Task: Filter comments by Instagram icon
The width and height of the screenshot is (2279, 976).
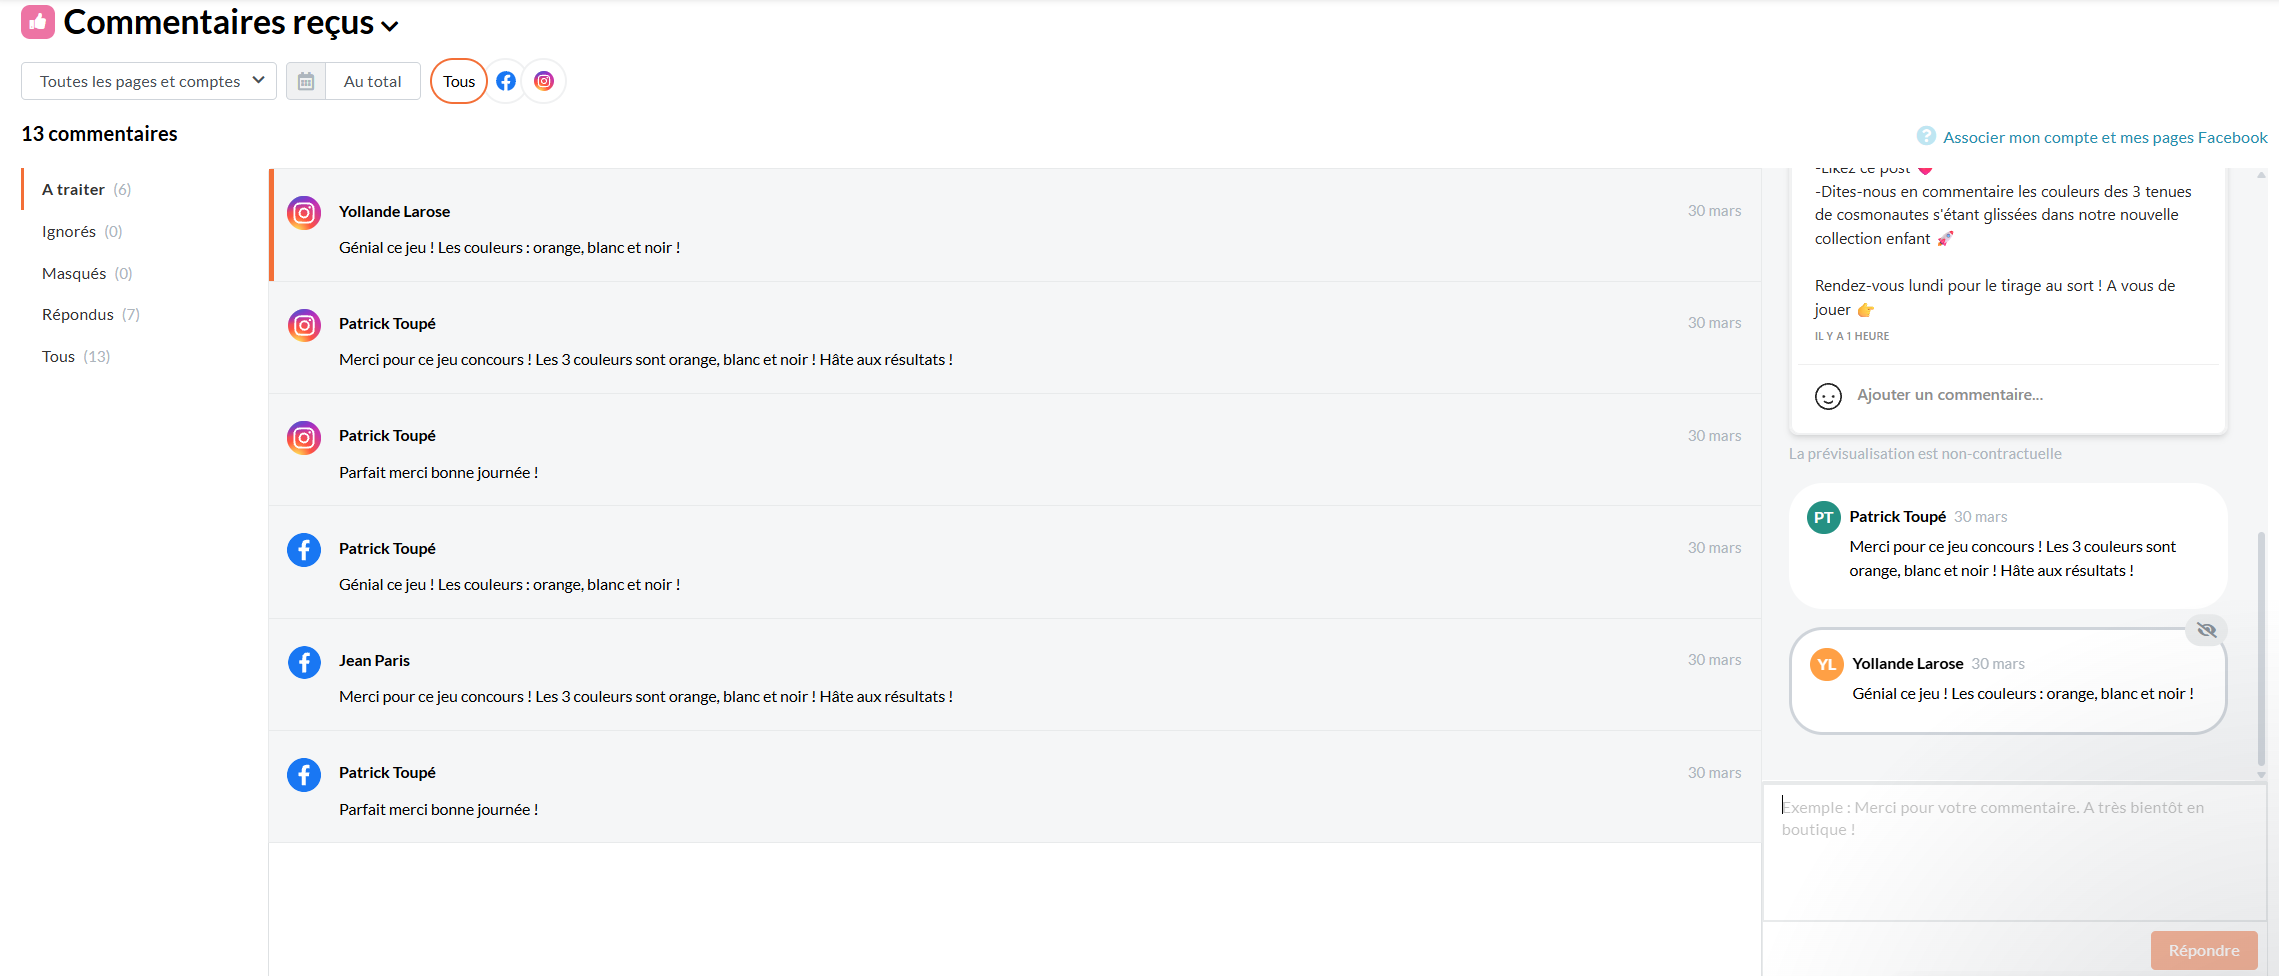Action: [544, 81]
